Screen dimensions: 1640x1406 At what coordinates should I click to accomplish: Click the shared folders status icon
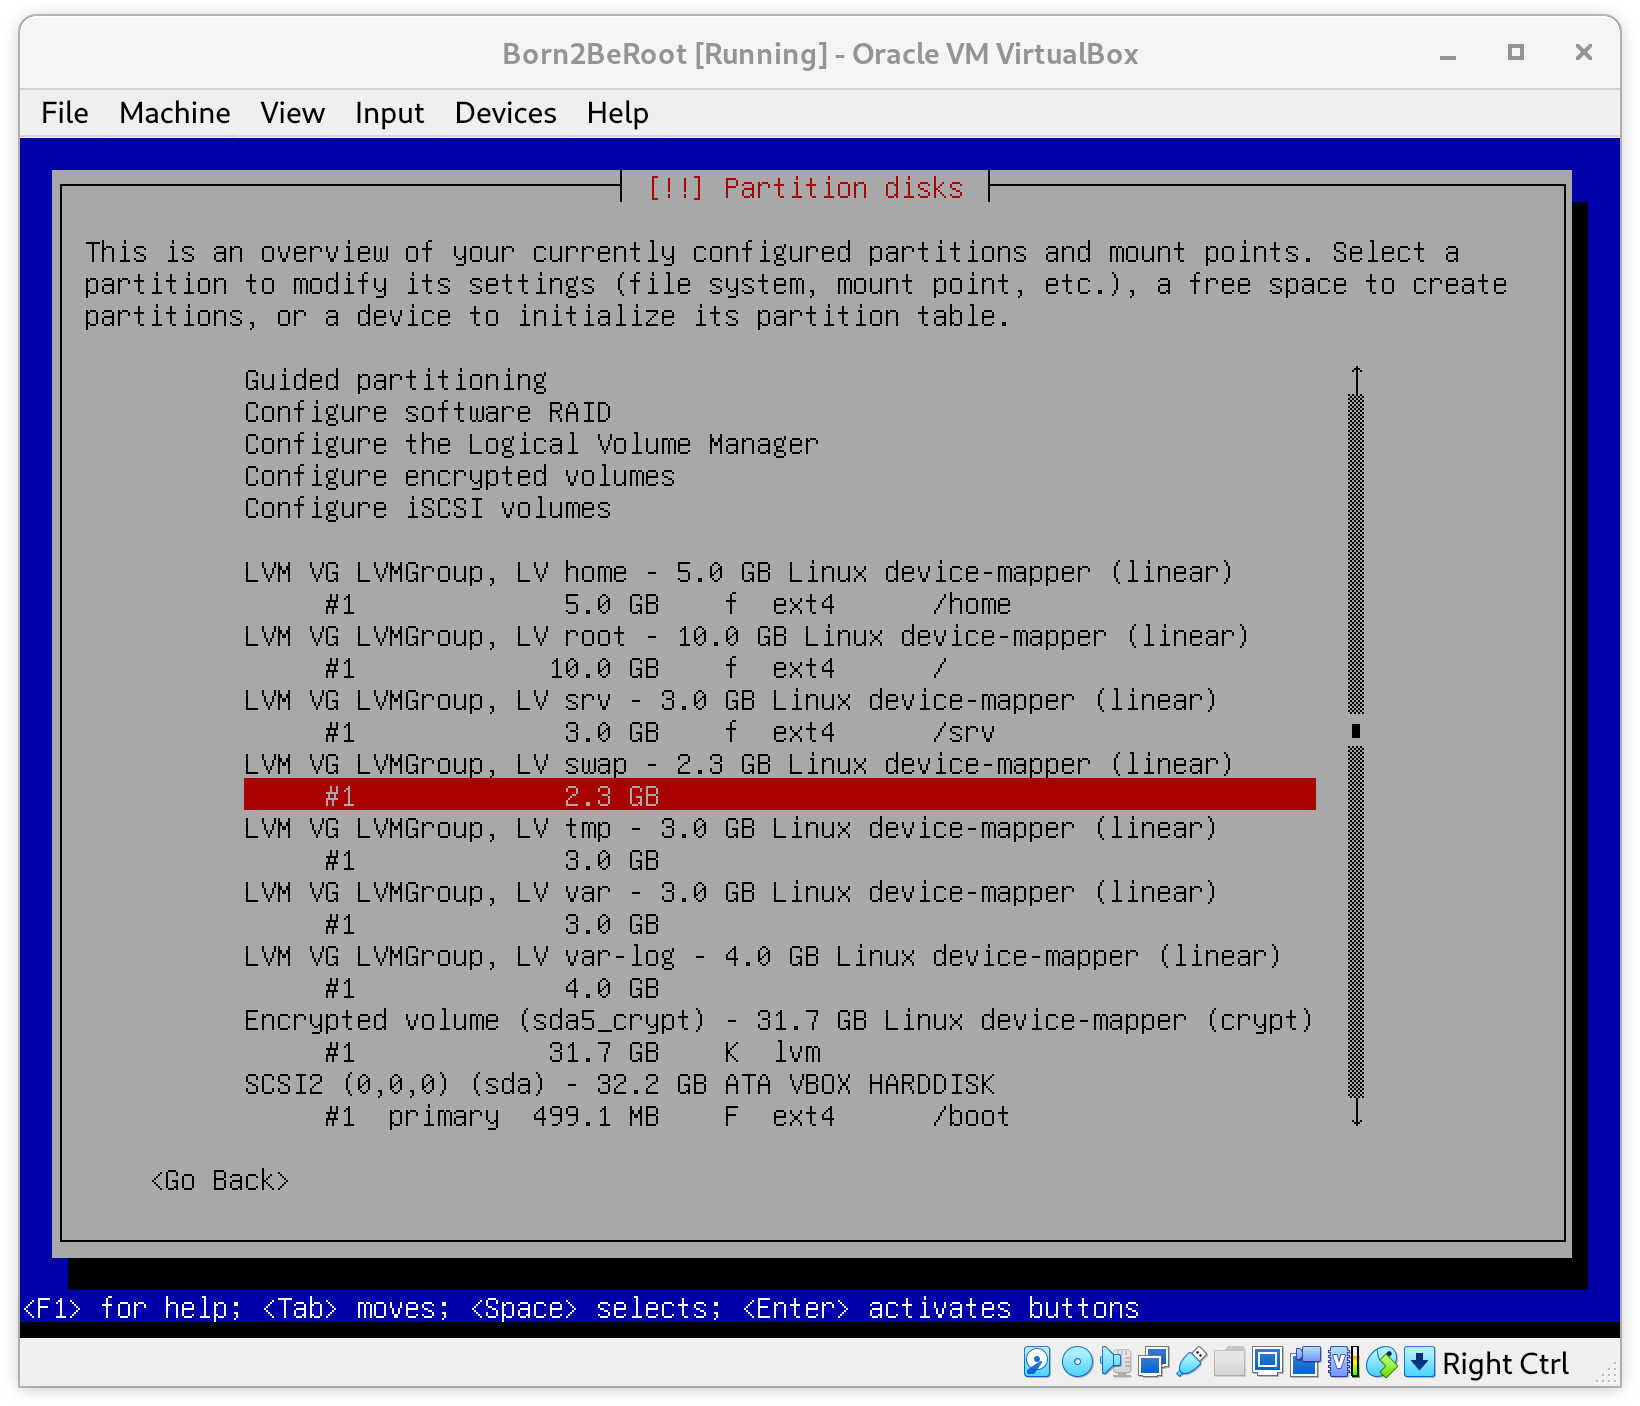point(1229,1363)
